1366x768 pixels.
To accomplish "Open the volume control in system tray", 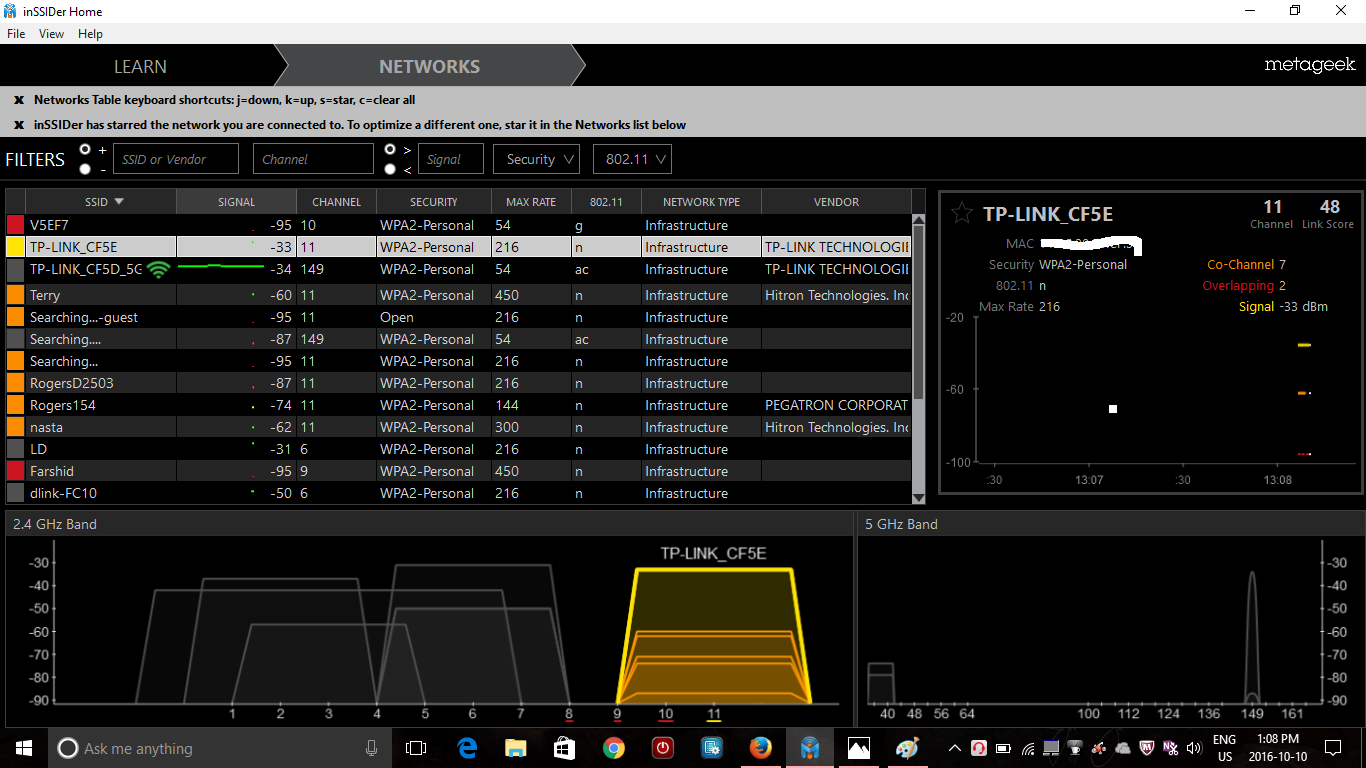I will 1193,748.
